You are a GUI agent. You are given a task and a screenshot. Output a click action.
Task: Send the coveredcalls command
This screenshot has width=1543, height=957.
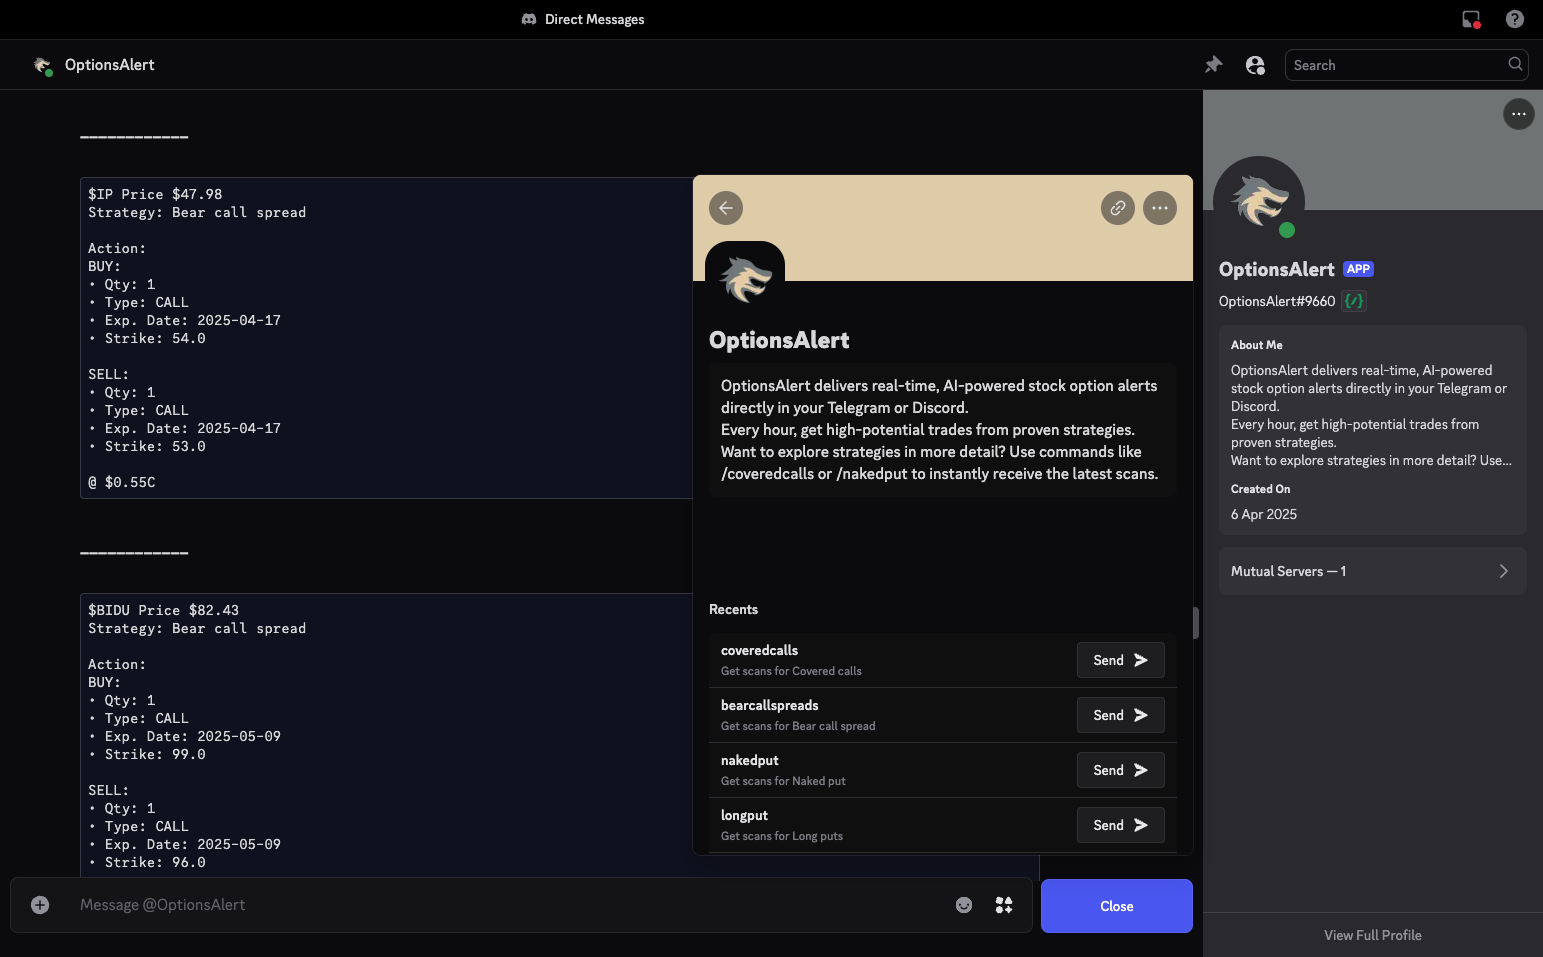pos(1120,660)
